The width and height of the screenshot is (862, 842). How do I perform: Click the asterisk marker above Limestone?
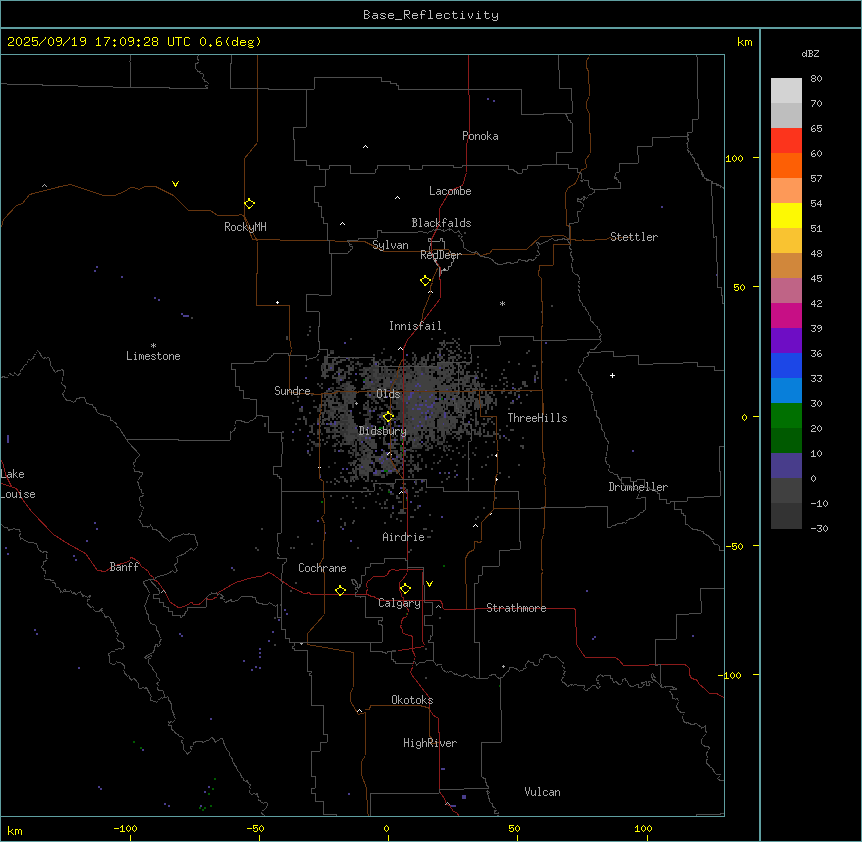coord(153,345)
